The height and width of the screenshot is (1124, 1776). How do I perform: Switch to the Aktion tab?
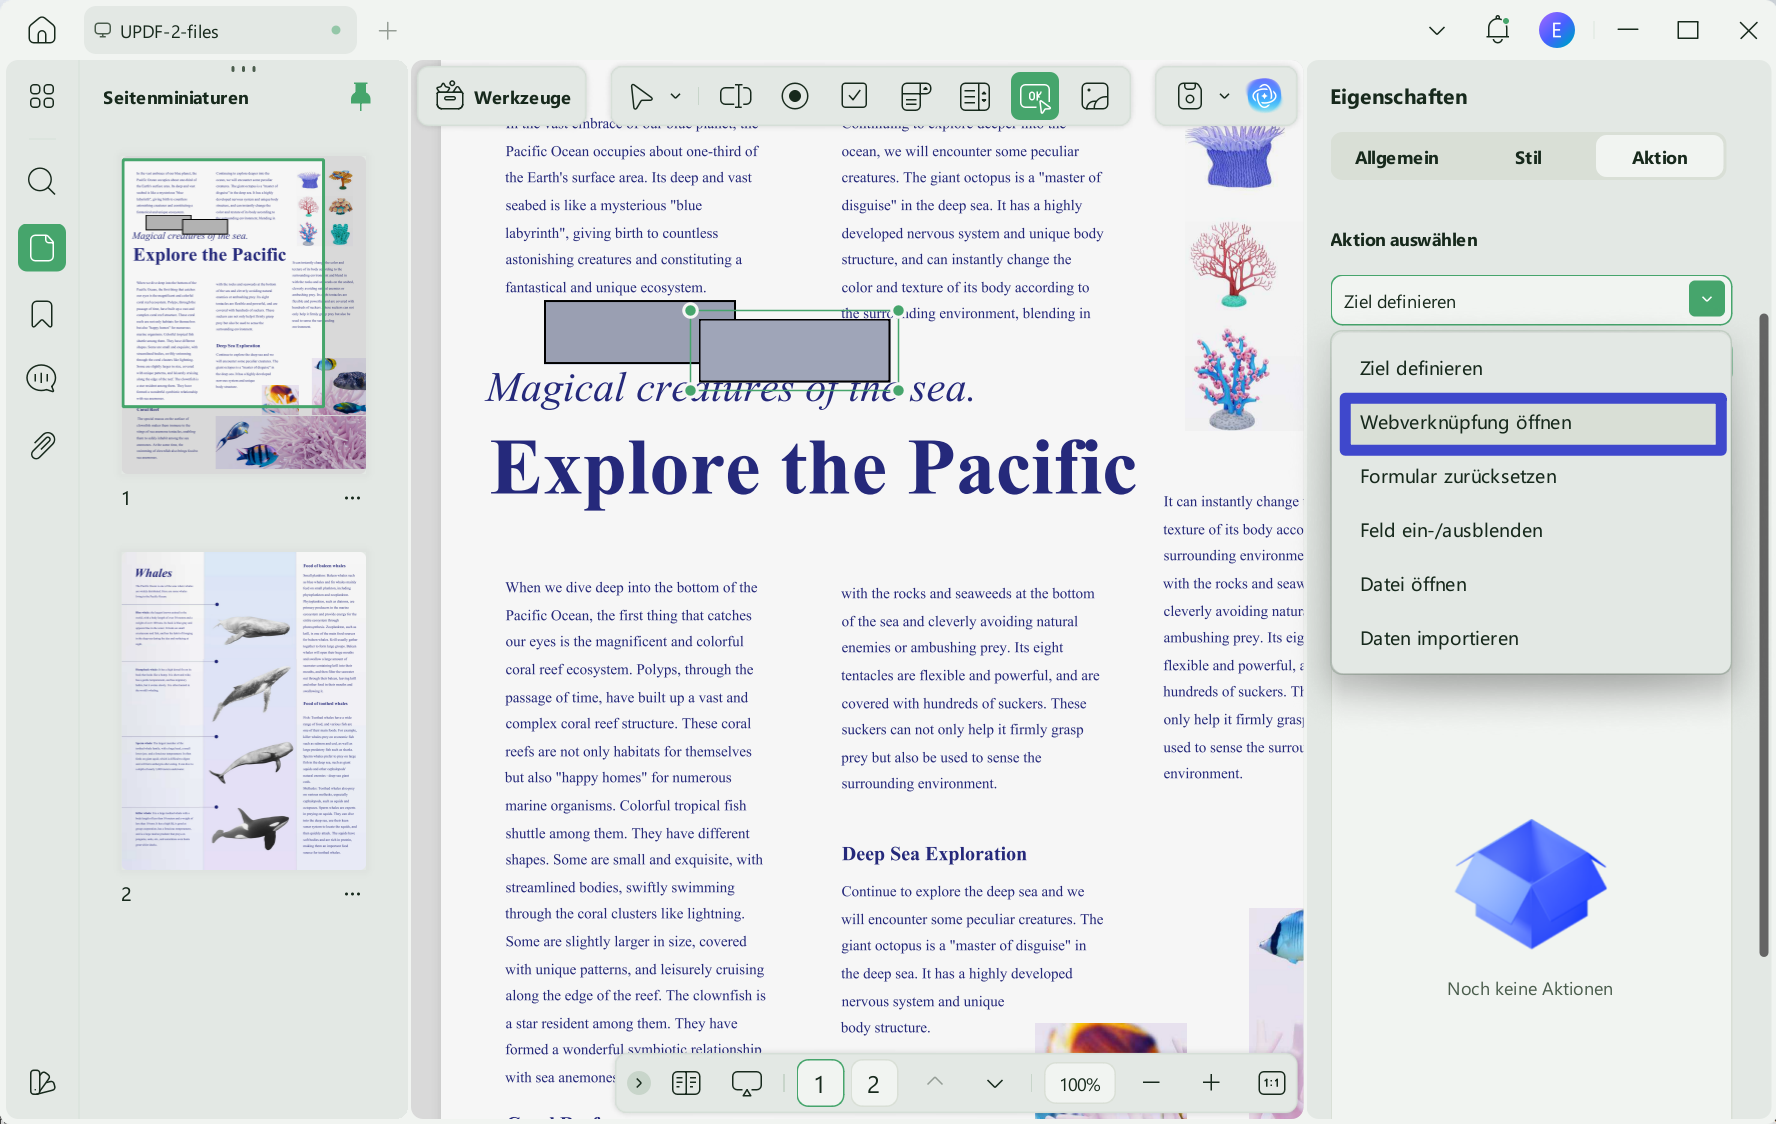1659,158
